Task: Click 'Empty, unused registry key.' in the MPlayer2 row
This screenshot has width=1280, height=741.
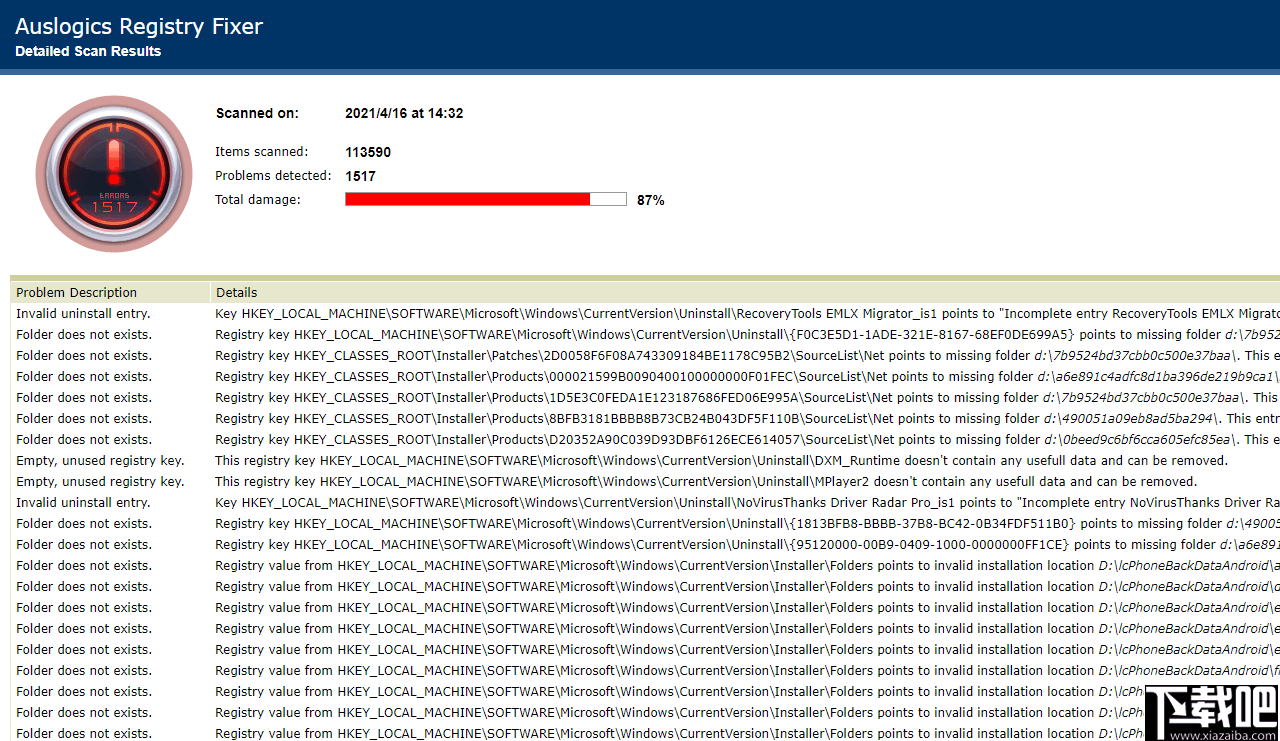Action: point(100,482)
